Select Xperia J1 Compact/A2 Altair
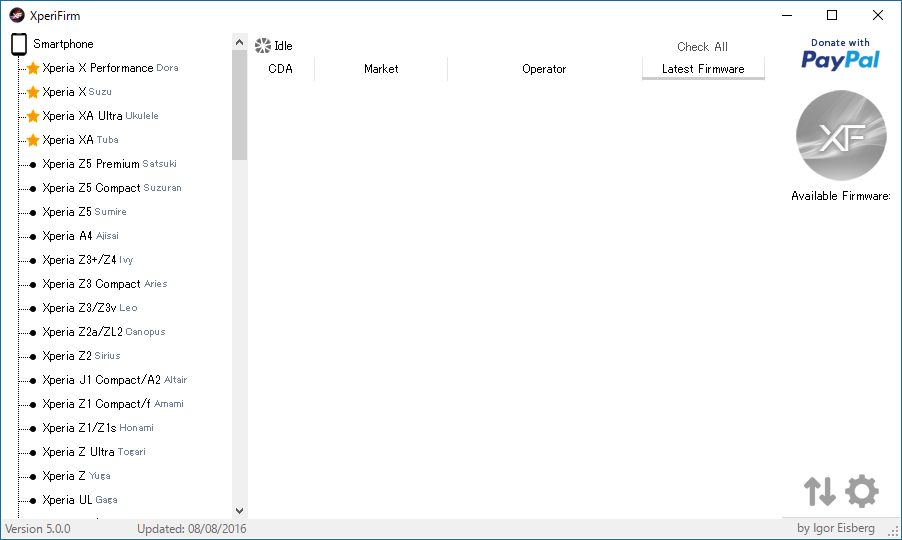The width and height of the screenshot is (902, 540). click(114, 380)
